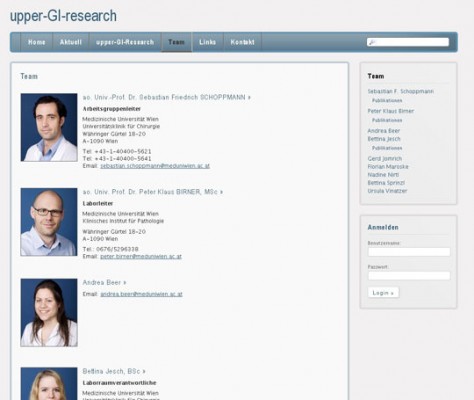474x400 pixels.
Task: Click the Login button
Action: coord(383,293)
